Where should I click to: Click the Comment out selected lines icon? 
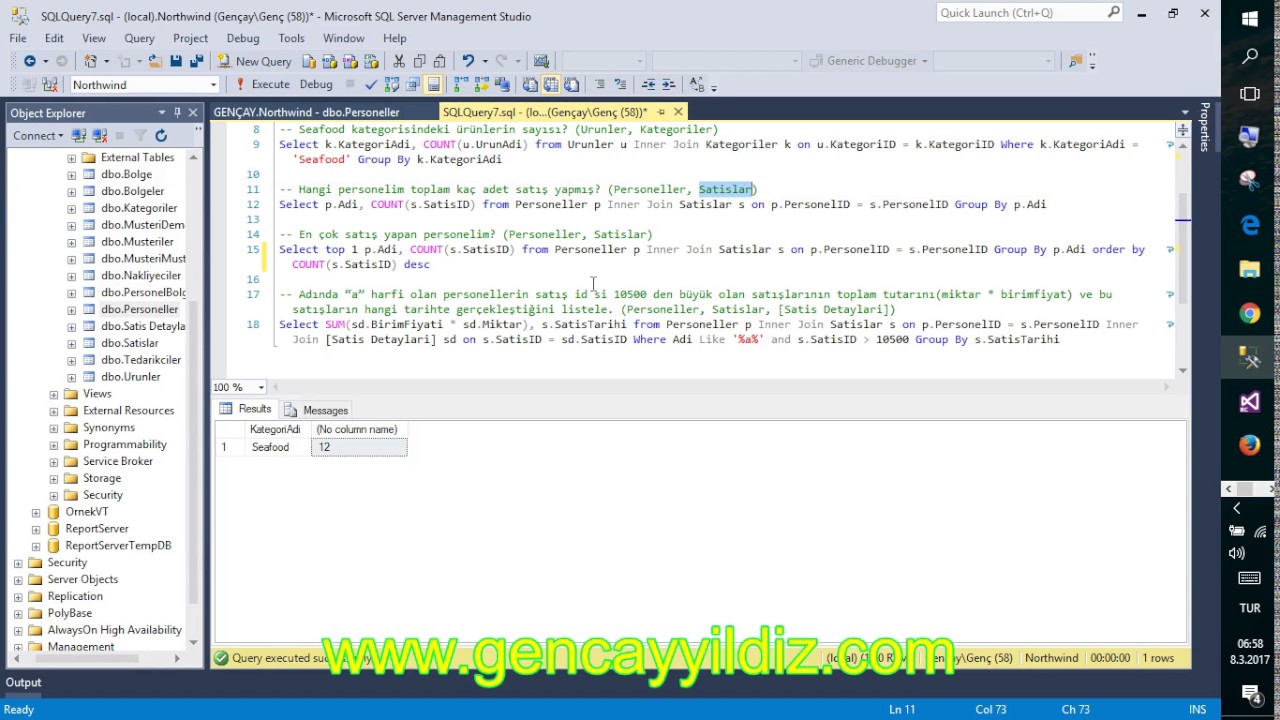pyautogui.click(x=599, y=85)
